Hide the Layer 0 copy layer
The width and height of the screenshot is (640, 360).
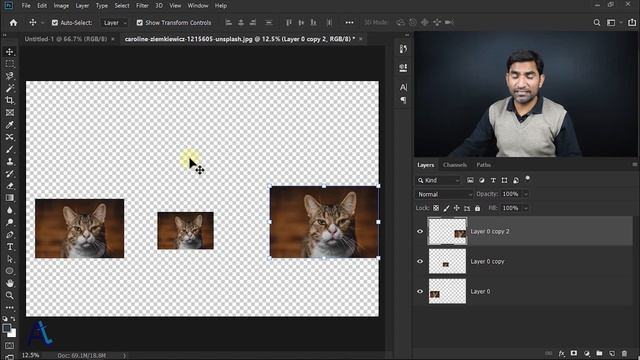420,261
